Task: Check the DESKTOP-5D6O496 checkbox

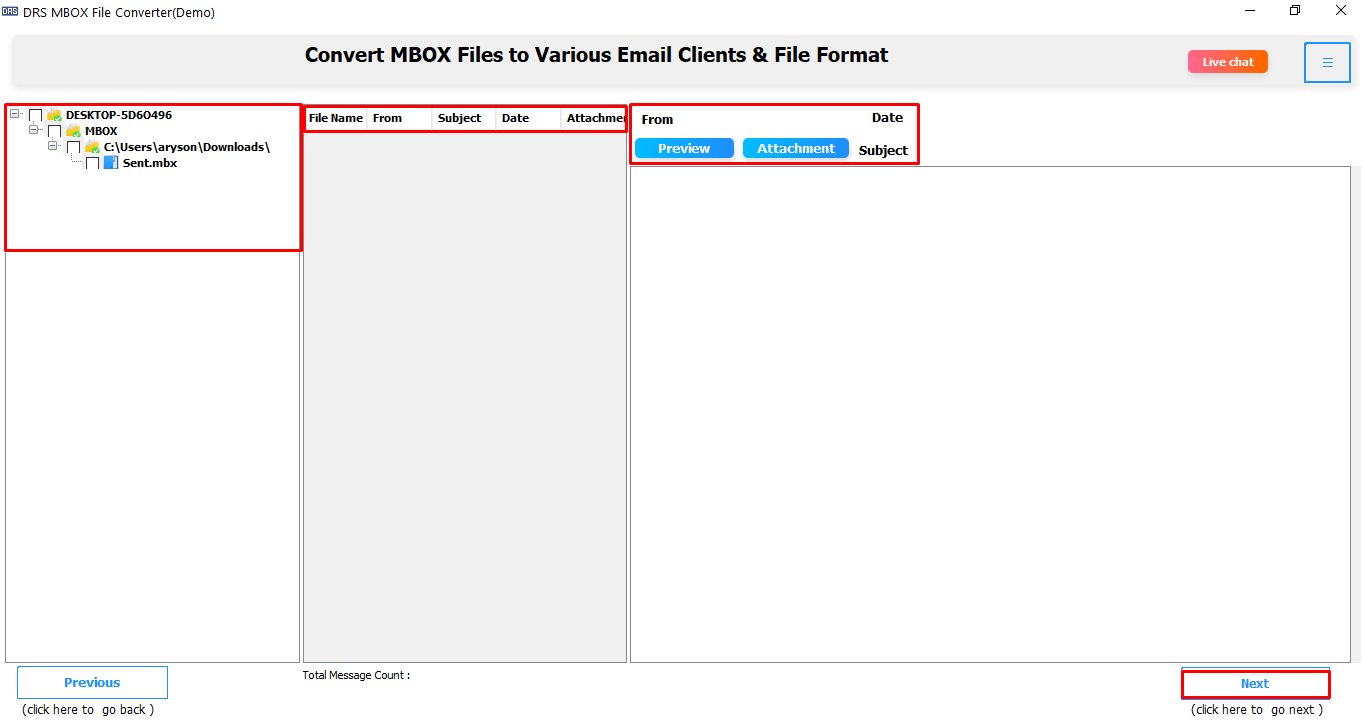Action: 36,116
